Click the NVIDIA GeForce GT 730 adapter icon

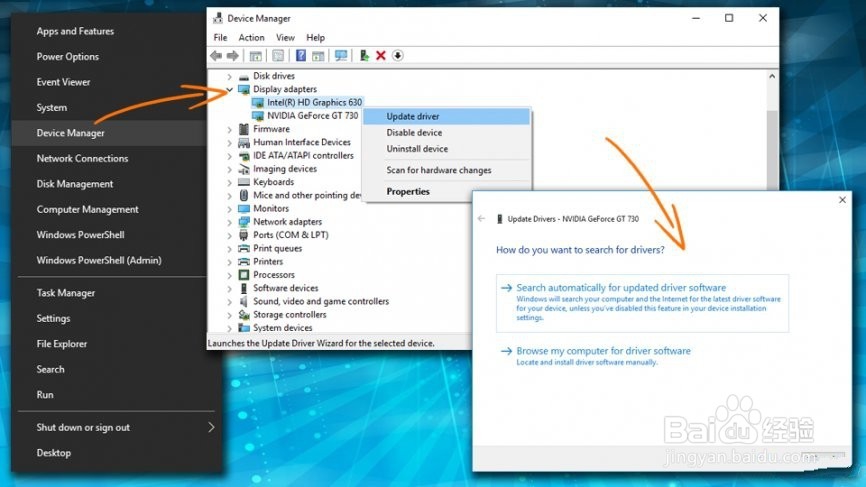pyautogui.click(x=257, y=116)
